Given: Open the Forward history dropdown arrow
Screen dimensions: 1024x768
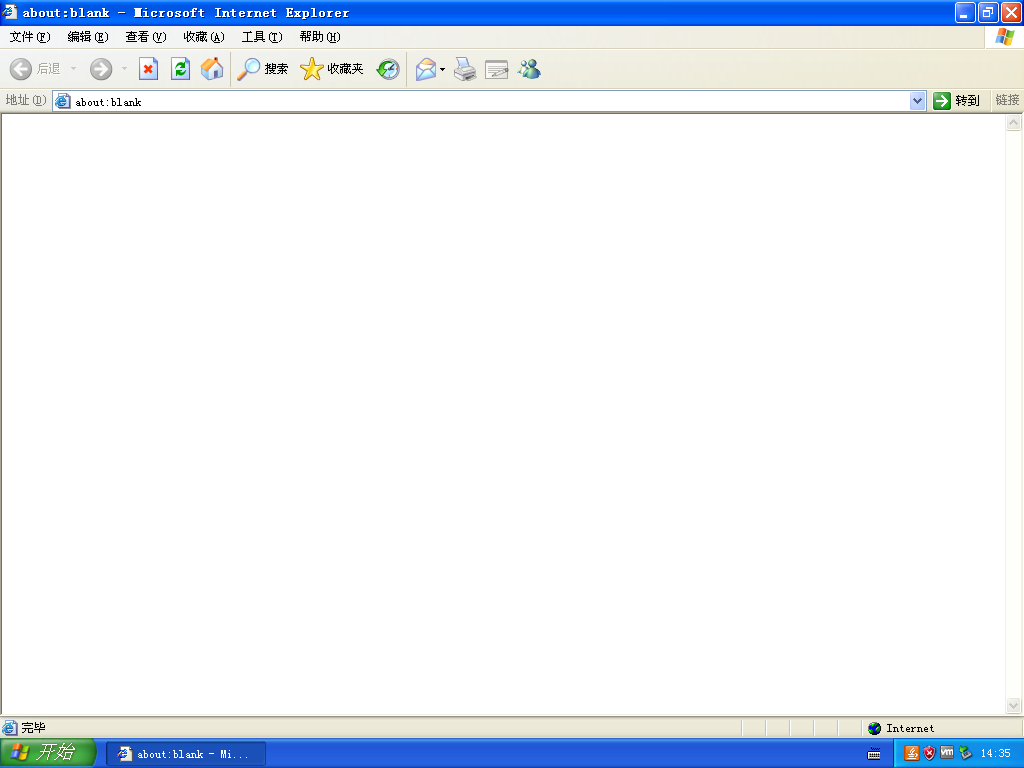Looking at the screenshot, I should coord(124,69).
